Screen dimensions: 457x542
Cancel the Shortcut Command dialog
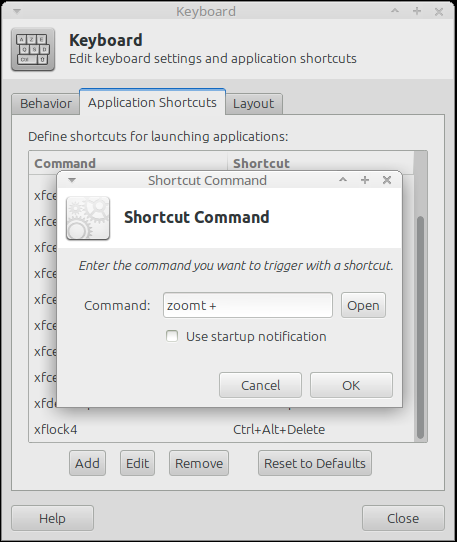[x=260, y=385]
